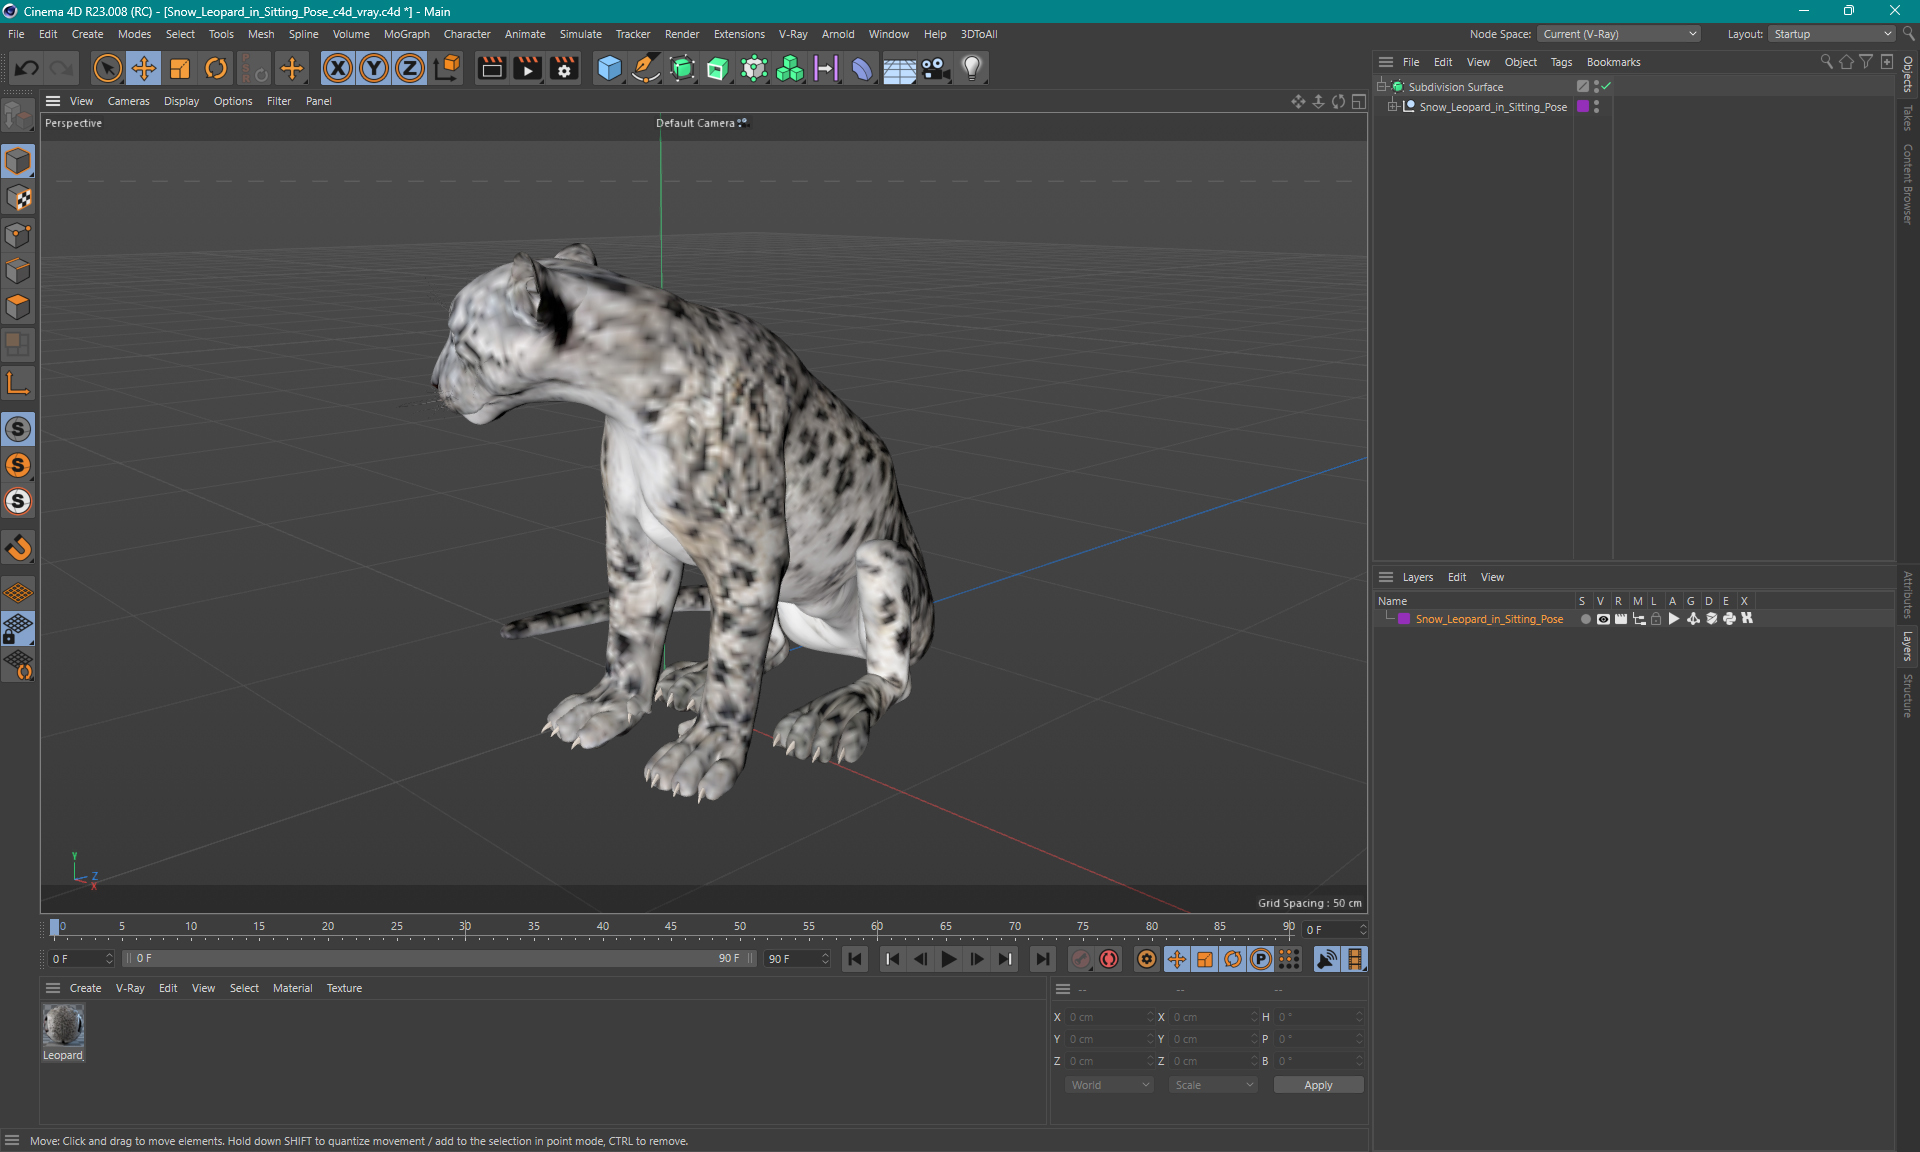Screen dimensions: 1920x1152
Task: Click the Undo arrow icon
Action: 27,68
